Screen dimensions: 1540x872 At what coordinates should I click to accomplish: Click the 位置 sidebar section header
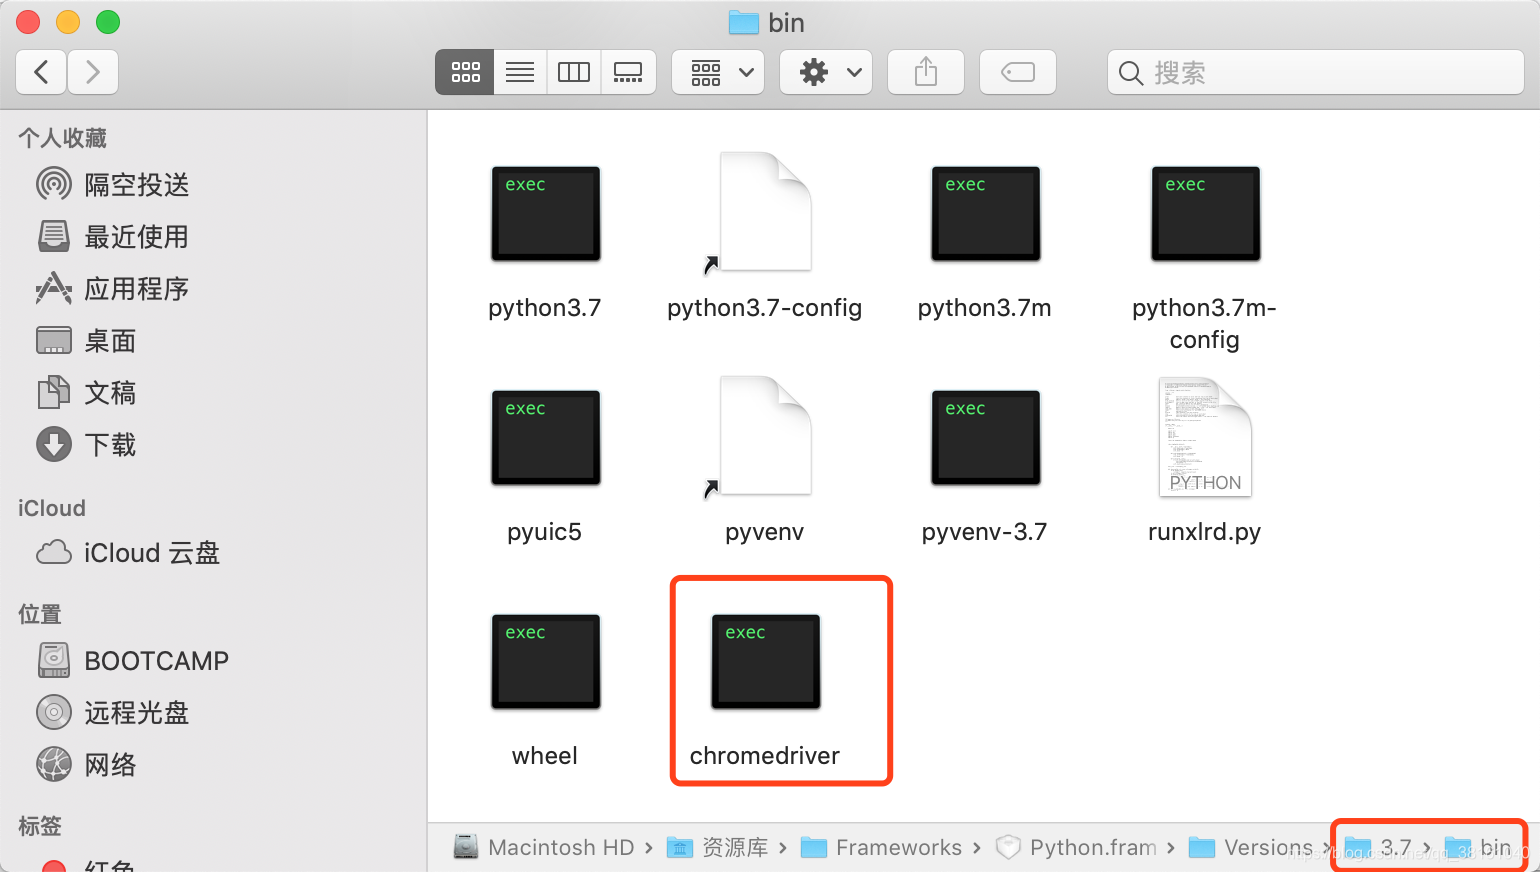click(x=40, y=614)
